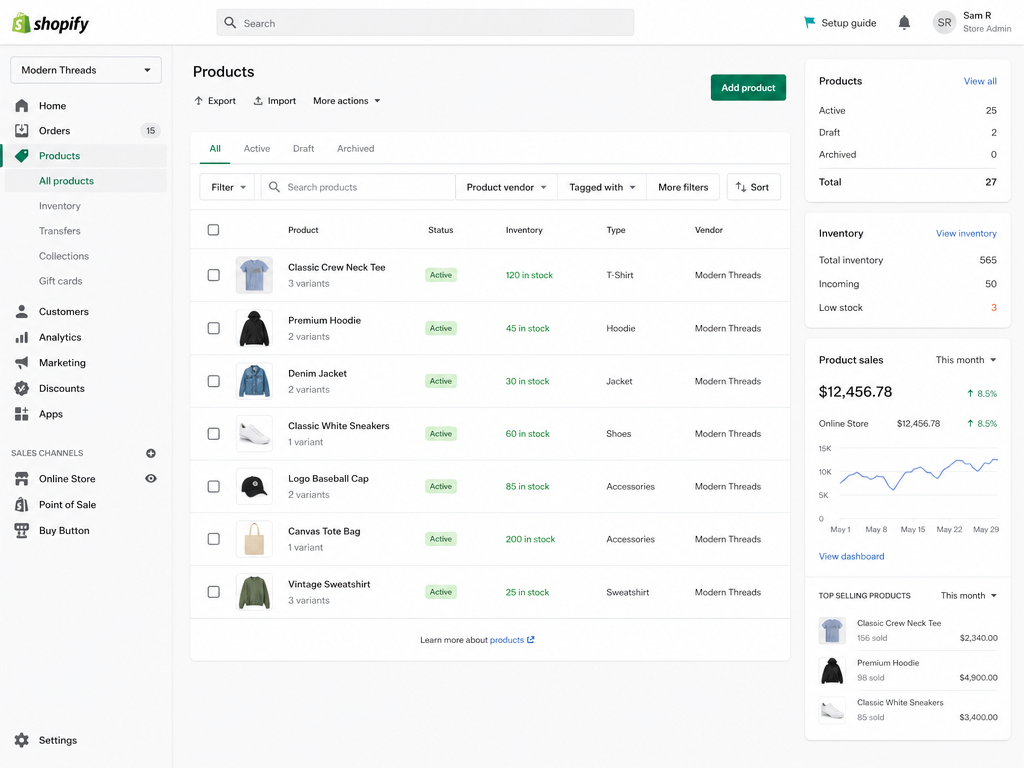Expand the More actions dropdown
The width and height of the screenshot is (1024, 768).
[x=346, y=101]
